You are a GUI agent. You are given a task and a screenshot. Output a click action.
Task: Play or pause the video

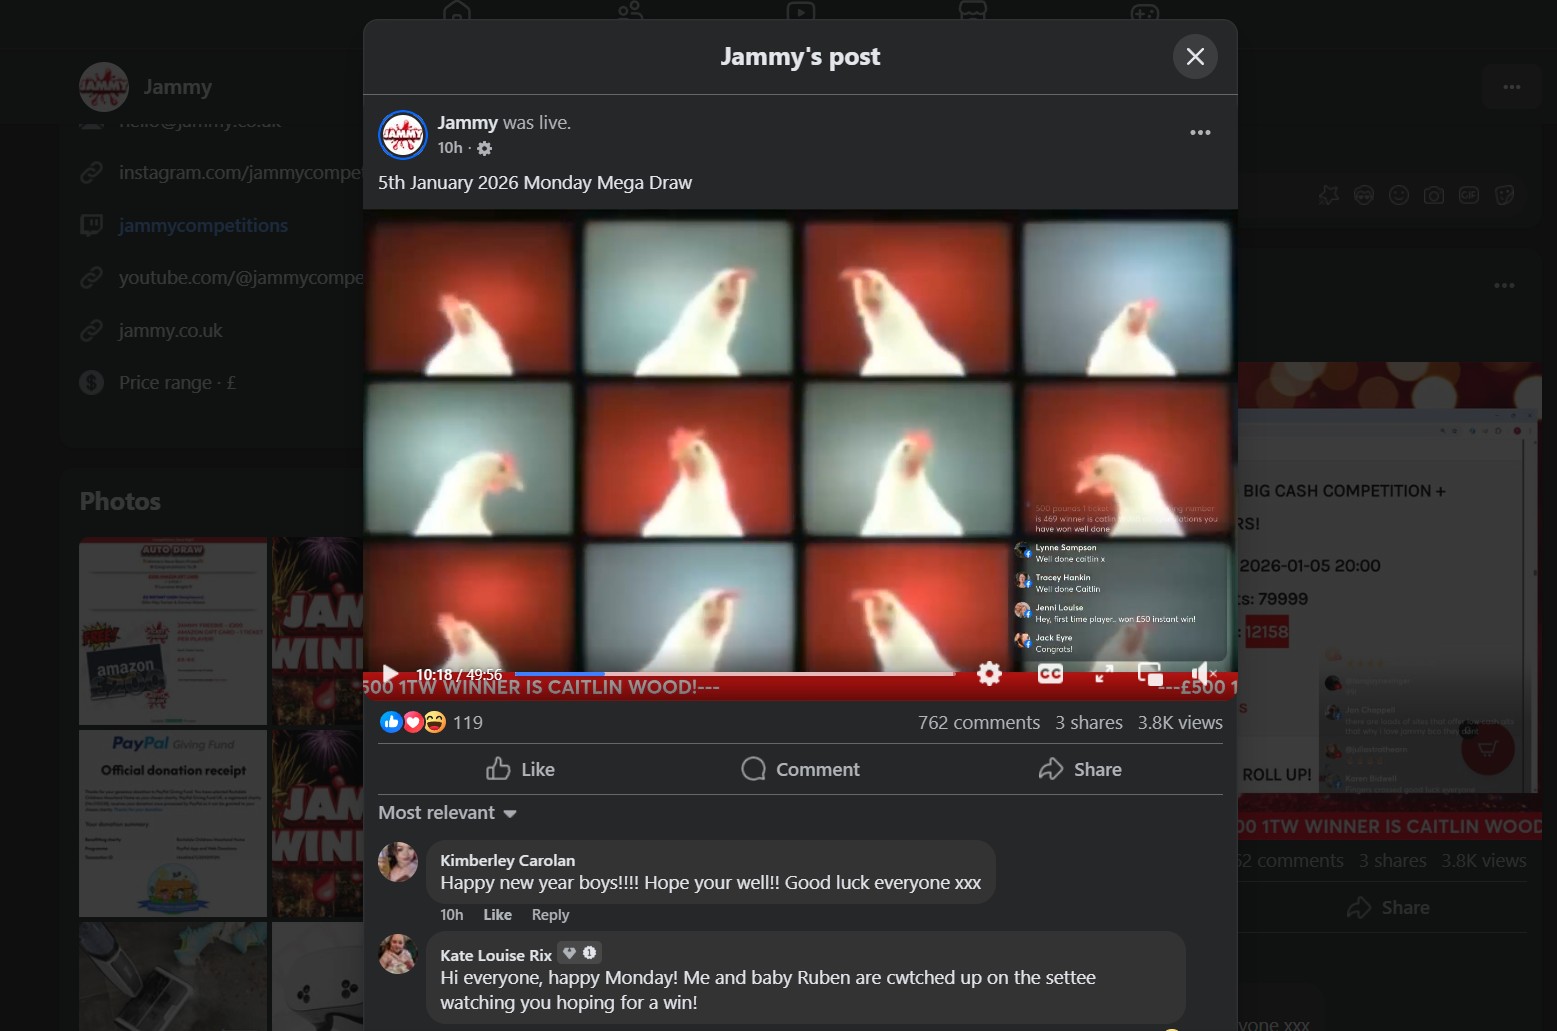389,673
